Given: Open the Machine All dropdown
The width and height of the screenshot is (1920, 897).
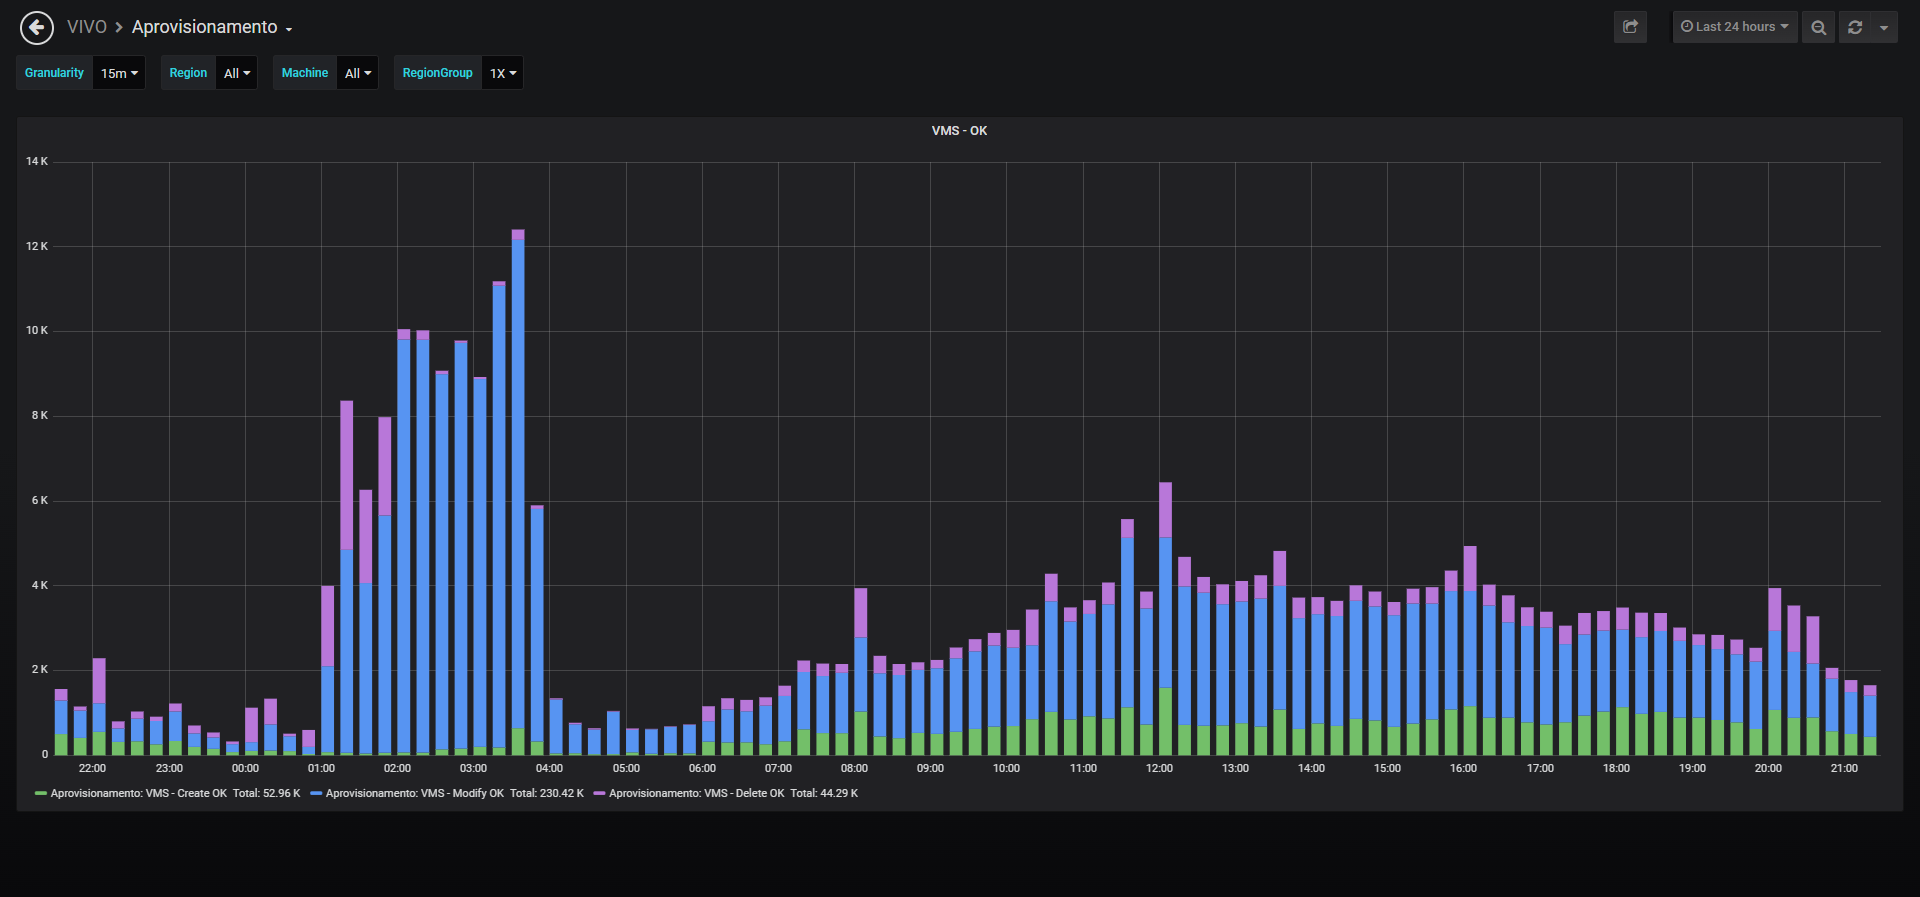Looking at the screenshot, I should tap(358, 73).
